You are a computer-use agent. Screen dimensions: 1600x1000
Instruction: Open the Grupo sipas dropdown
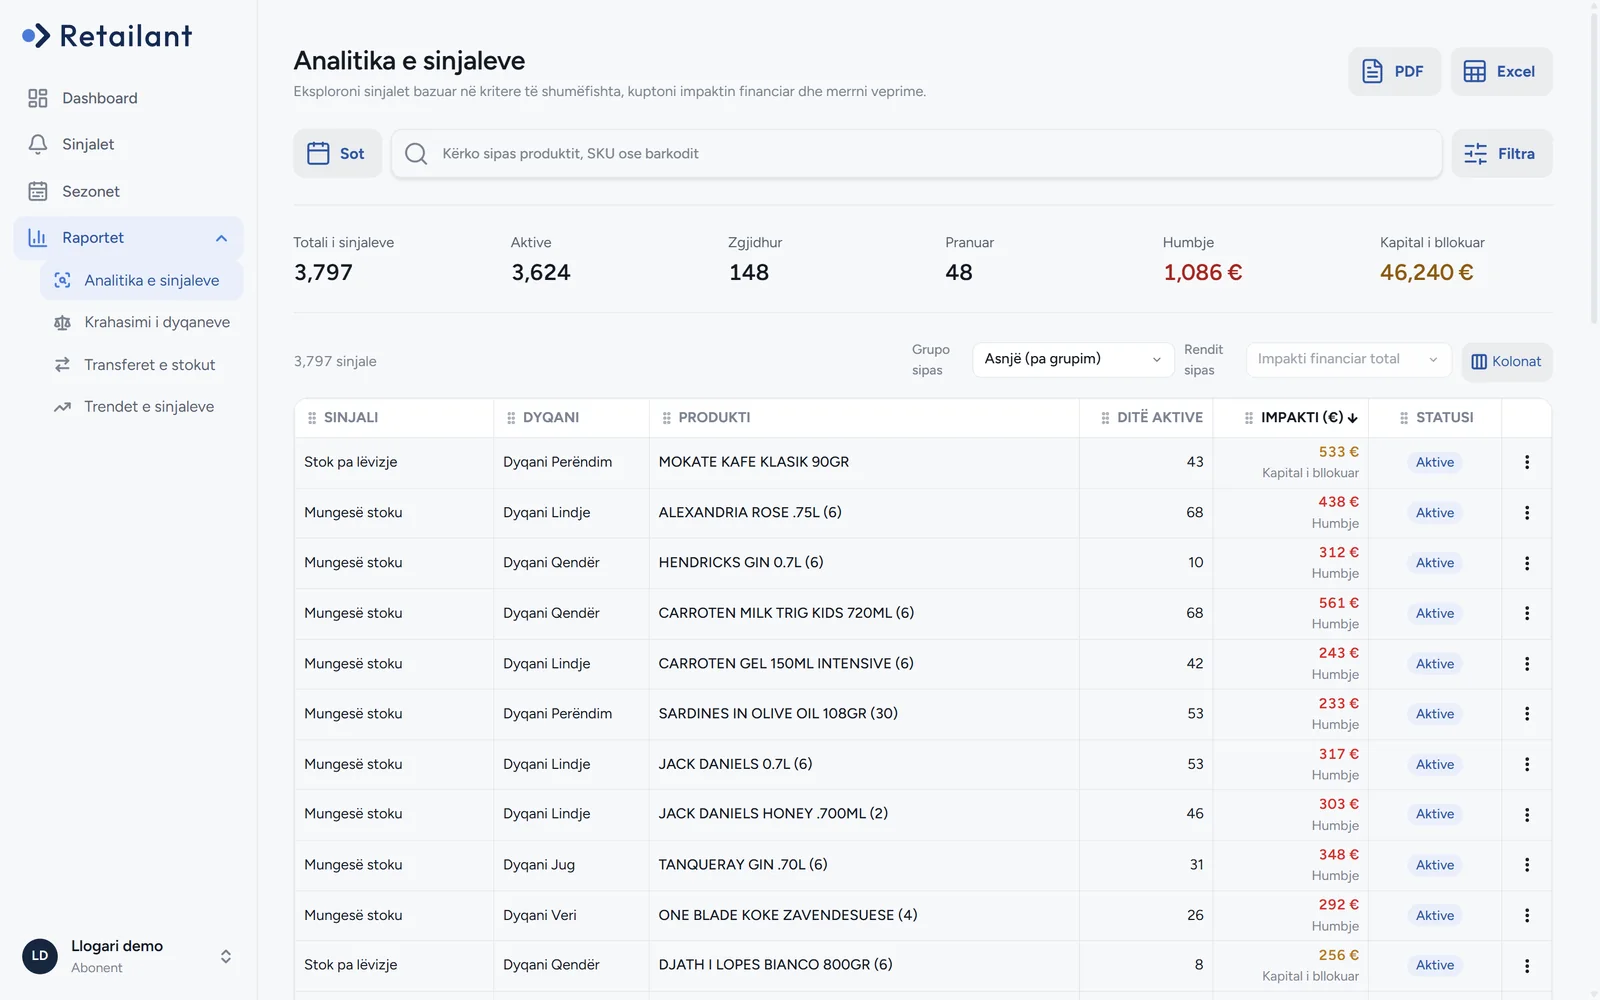[1073, 359]
